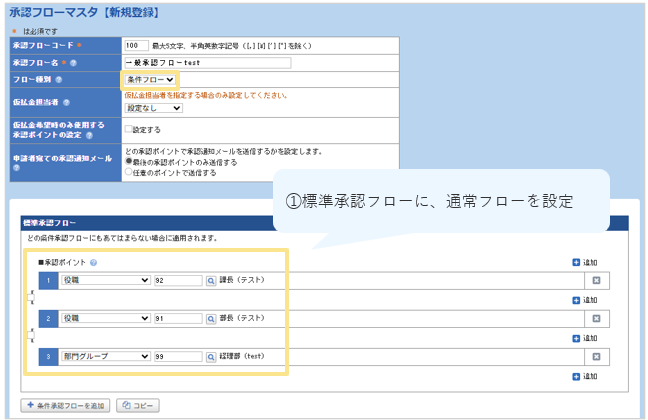
Task: Click 追加 between points 1 and 2
Action: [585, 300]
